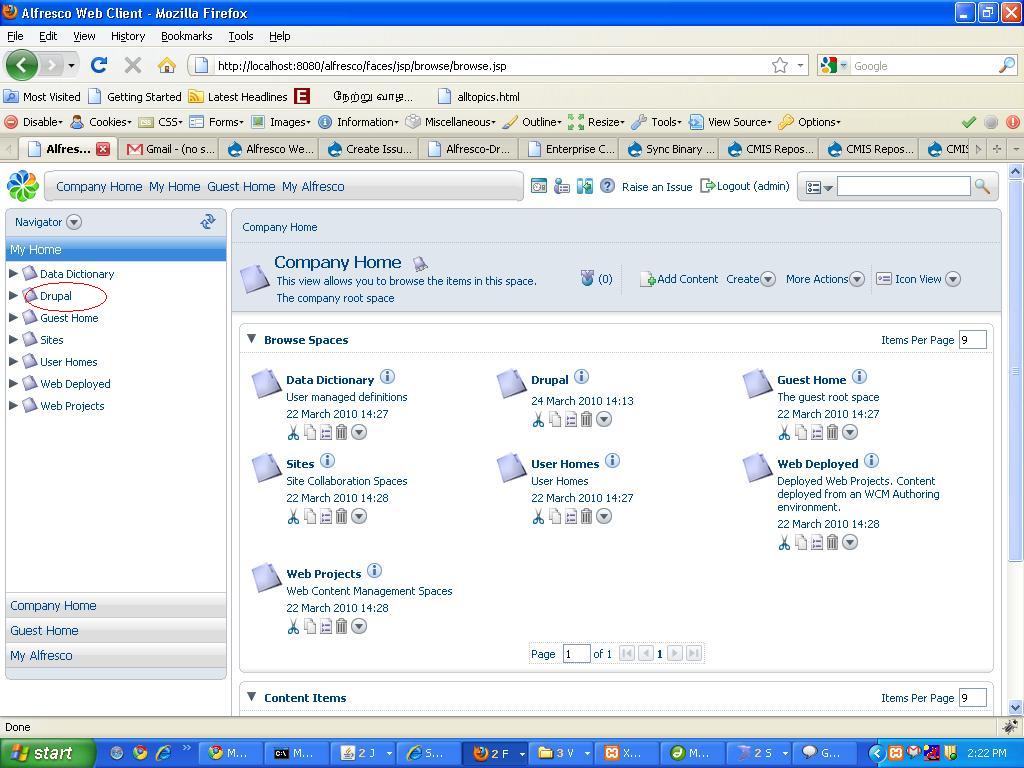This screenshot has width=1024, height=768.
Task: Click the Items Per Page field in Browse Spaces
Action: (x=972, y=340)
